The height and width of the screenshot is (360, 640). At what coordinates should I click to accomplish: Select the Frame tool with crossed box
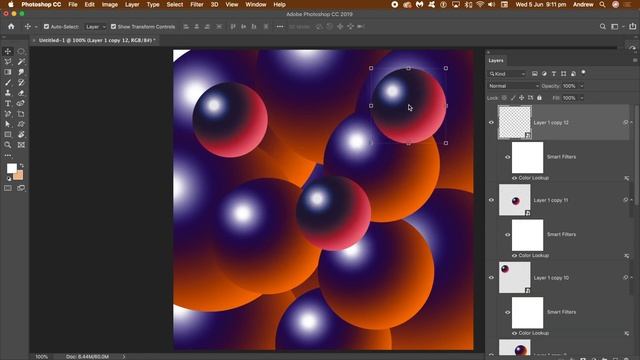(21, 145)
